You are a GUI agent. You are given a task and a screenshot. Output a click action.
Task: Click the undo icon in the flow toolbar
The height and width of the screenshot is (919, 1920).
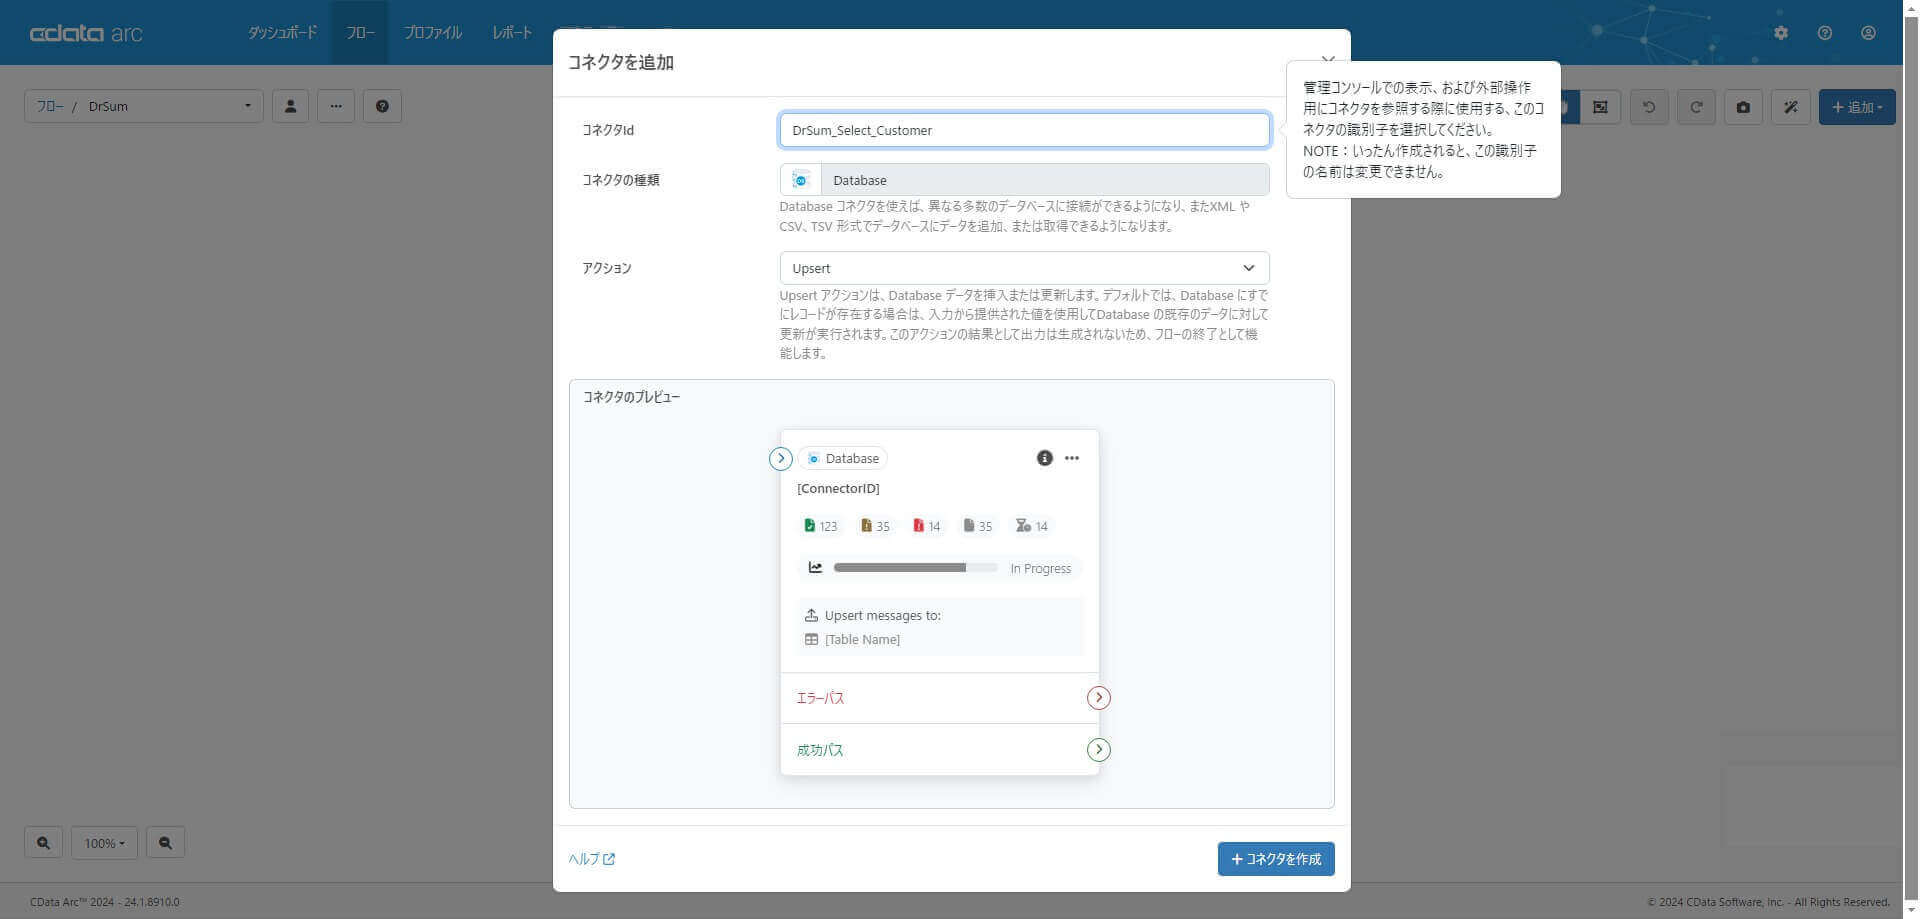1648,106
